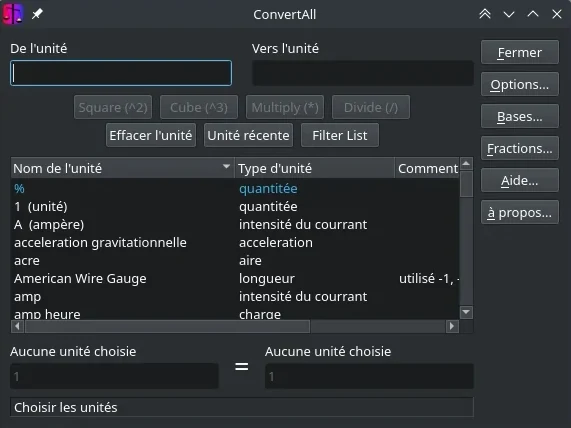Click longueur type cell
The height and width of the screenshot is (428, 571).
[x=267, y=279]
